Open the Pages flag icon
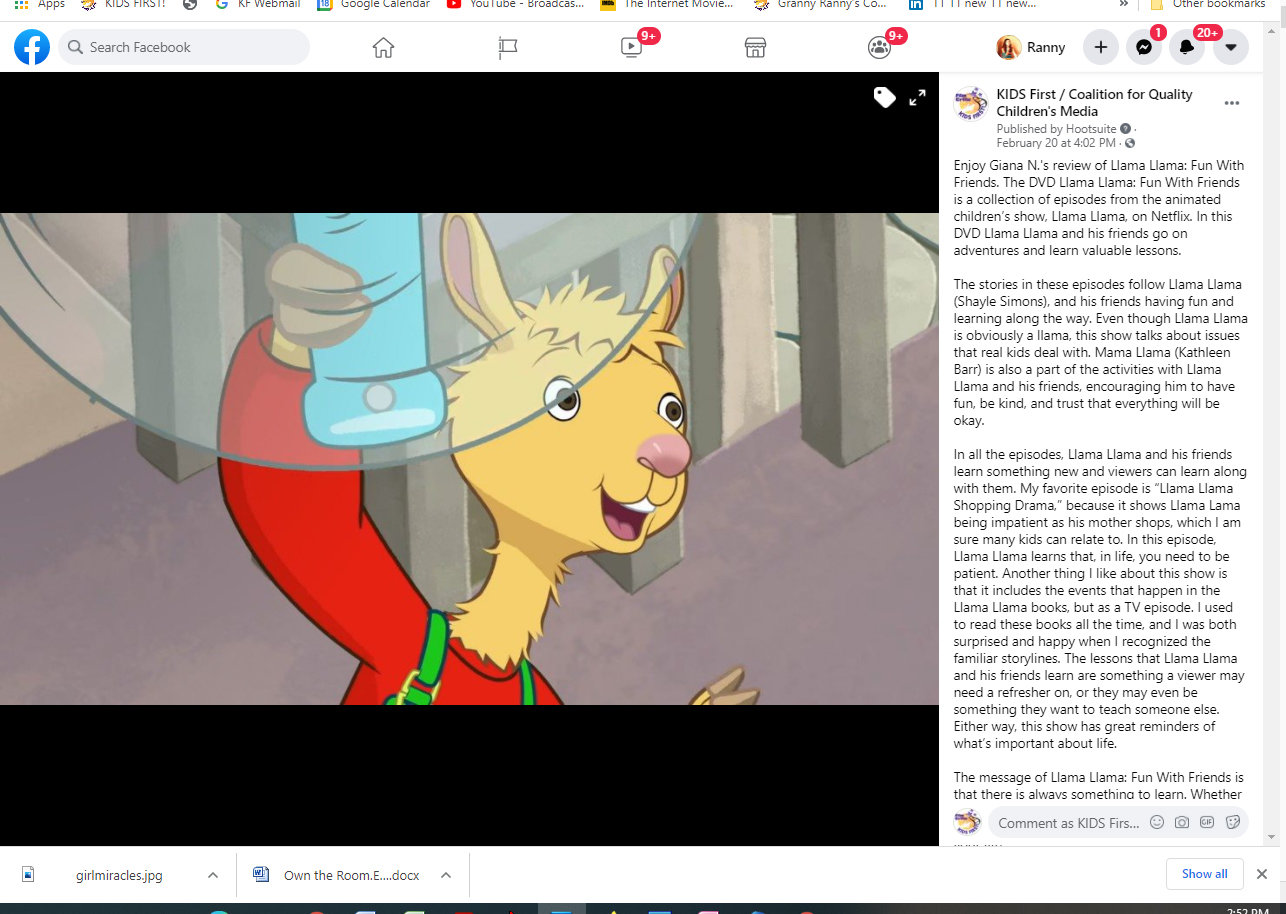Image resolution: width=1286 pixels, height=914 pixels. pos(508,47)
